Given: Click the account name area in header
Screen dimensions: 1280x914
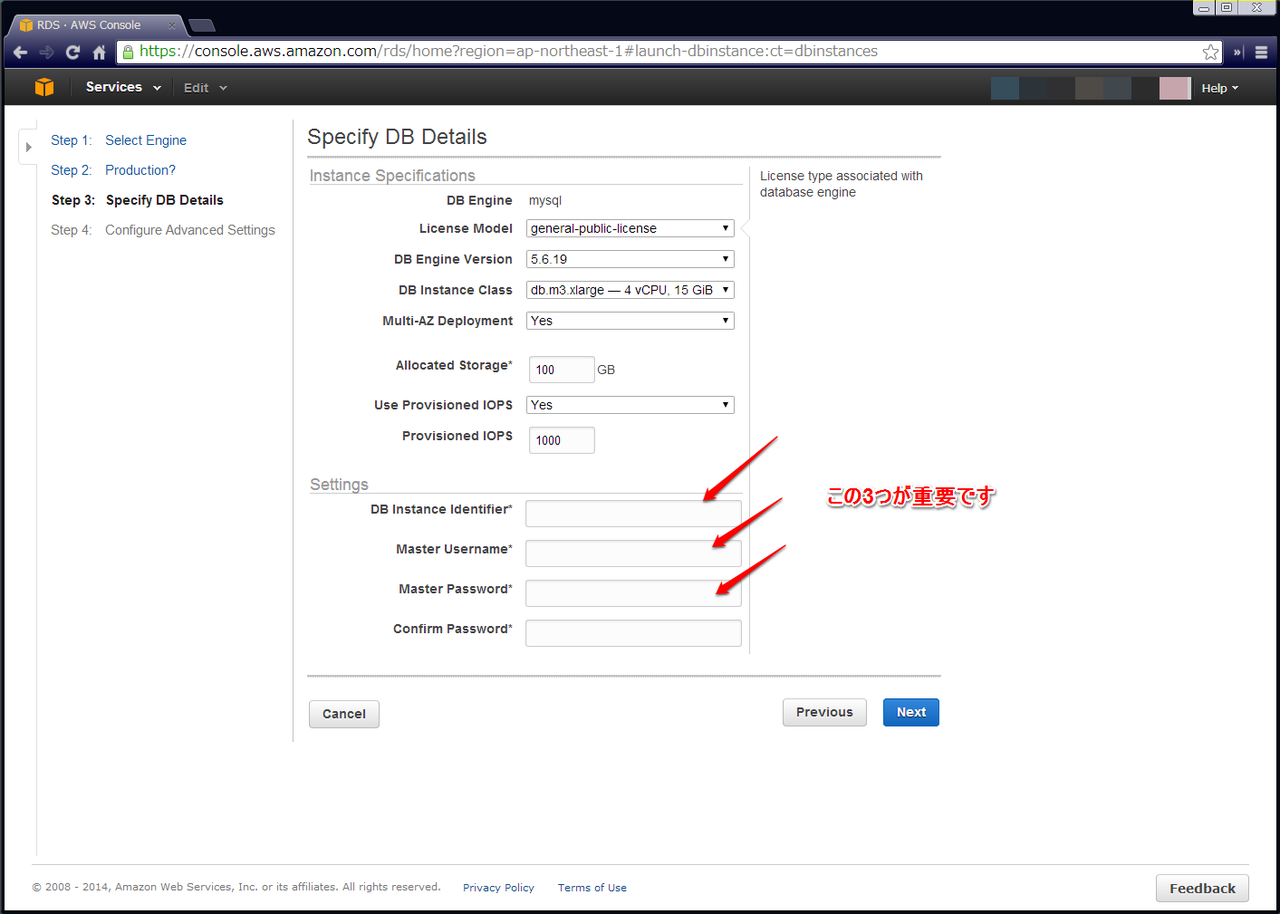Looking at the screenshot, I should point(1091,88).
